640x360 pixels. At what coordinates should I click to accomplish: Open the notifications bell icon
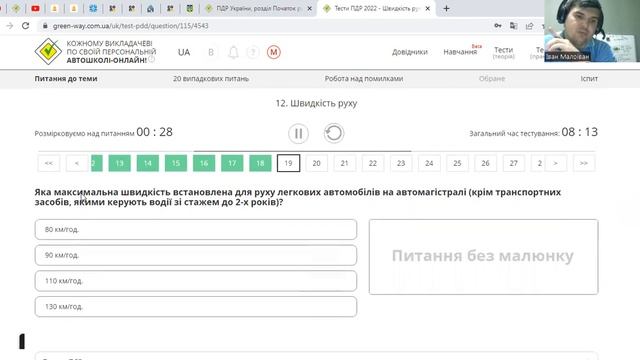point(233,52)
